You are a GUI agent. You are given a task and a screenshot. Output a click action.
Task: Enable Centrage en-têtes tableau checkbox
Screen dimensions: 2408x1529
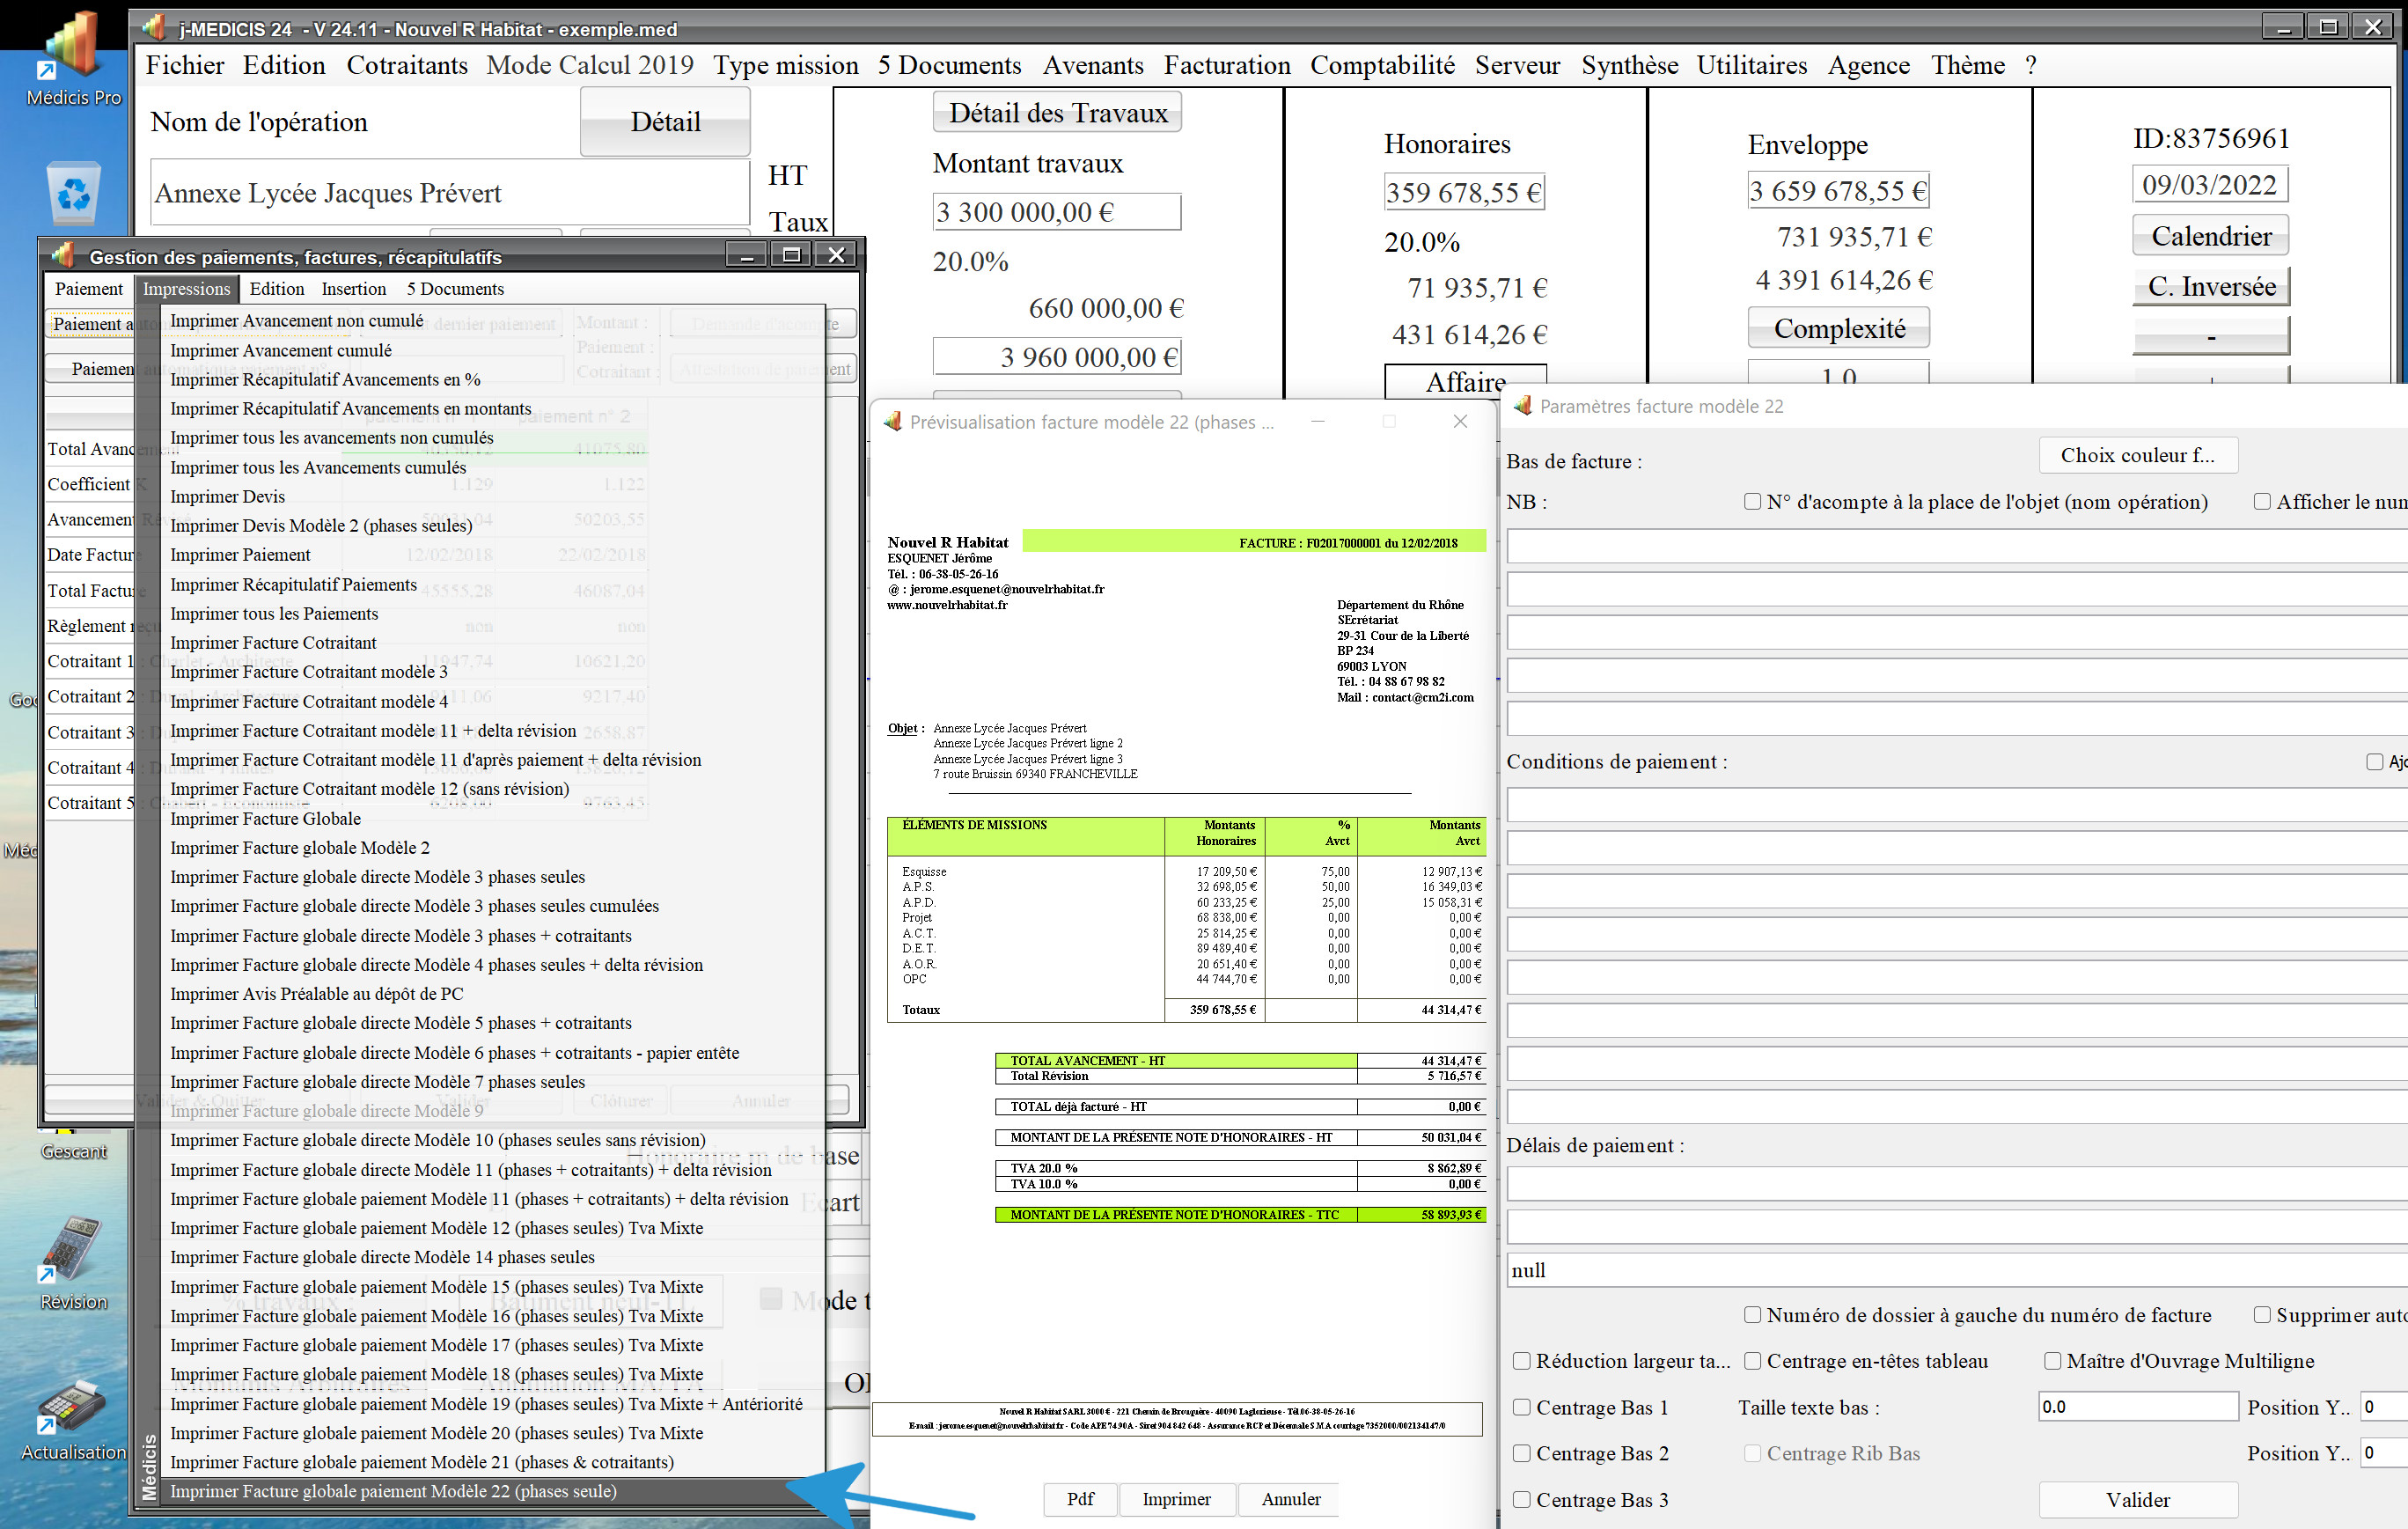(1752, 1360)
